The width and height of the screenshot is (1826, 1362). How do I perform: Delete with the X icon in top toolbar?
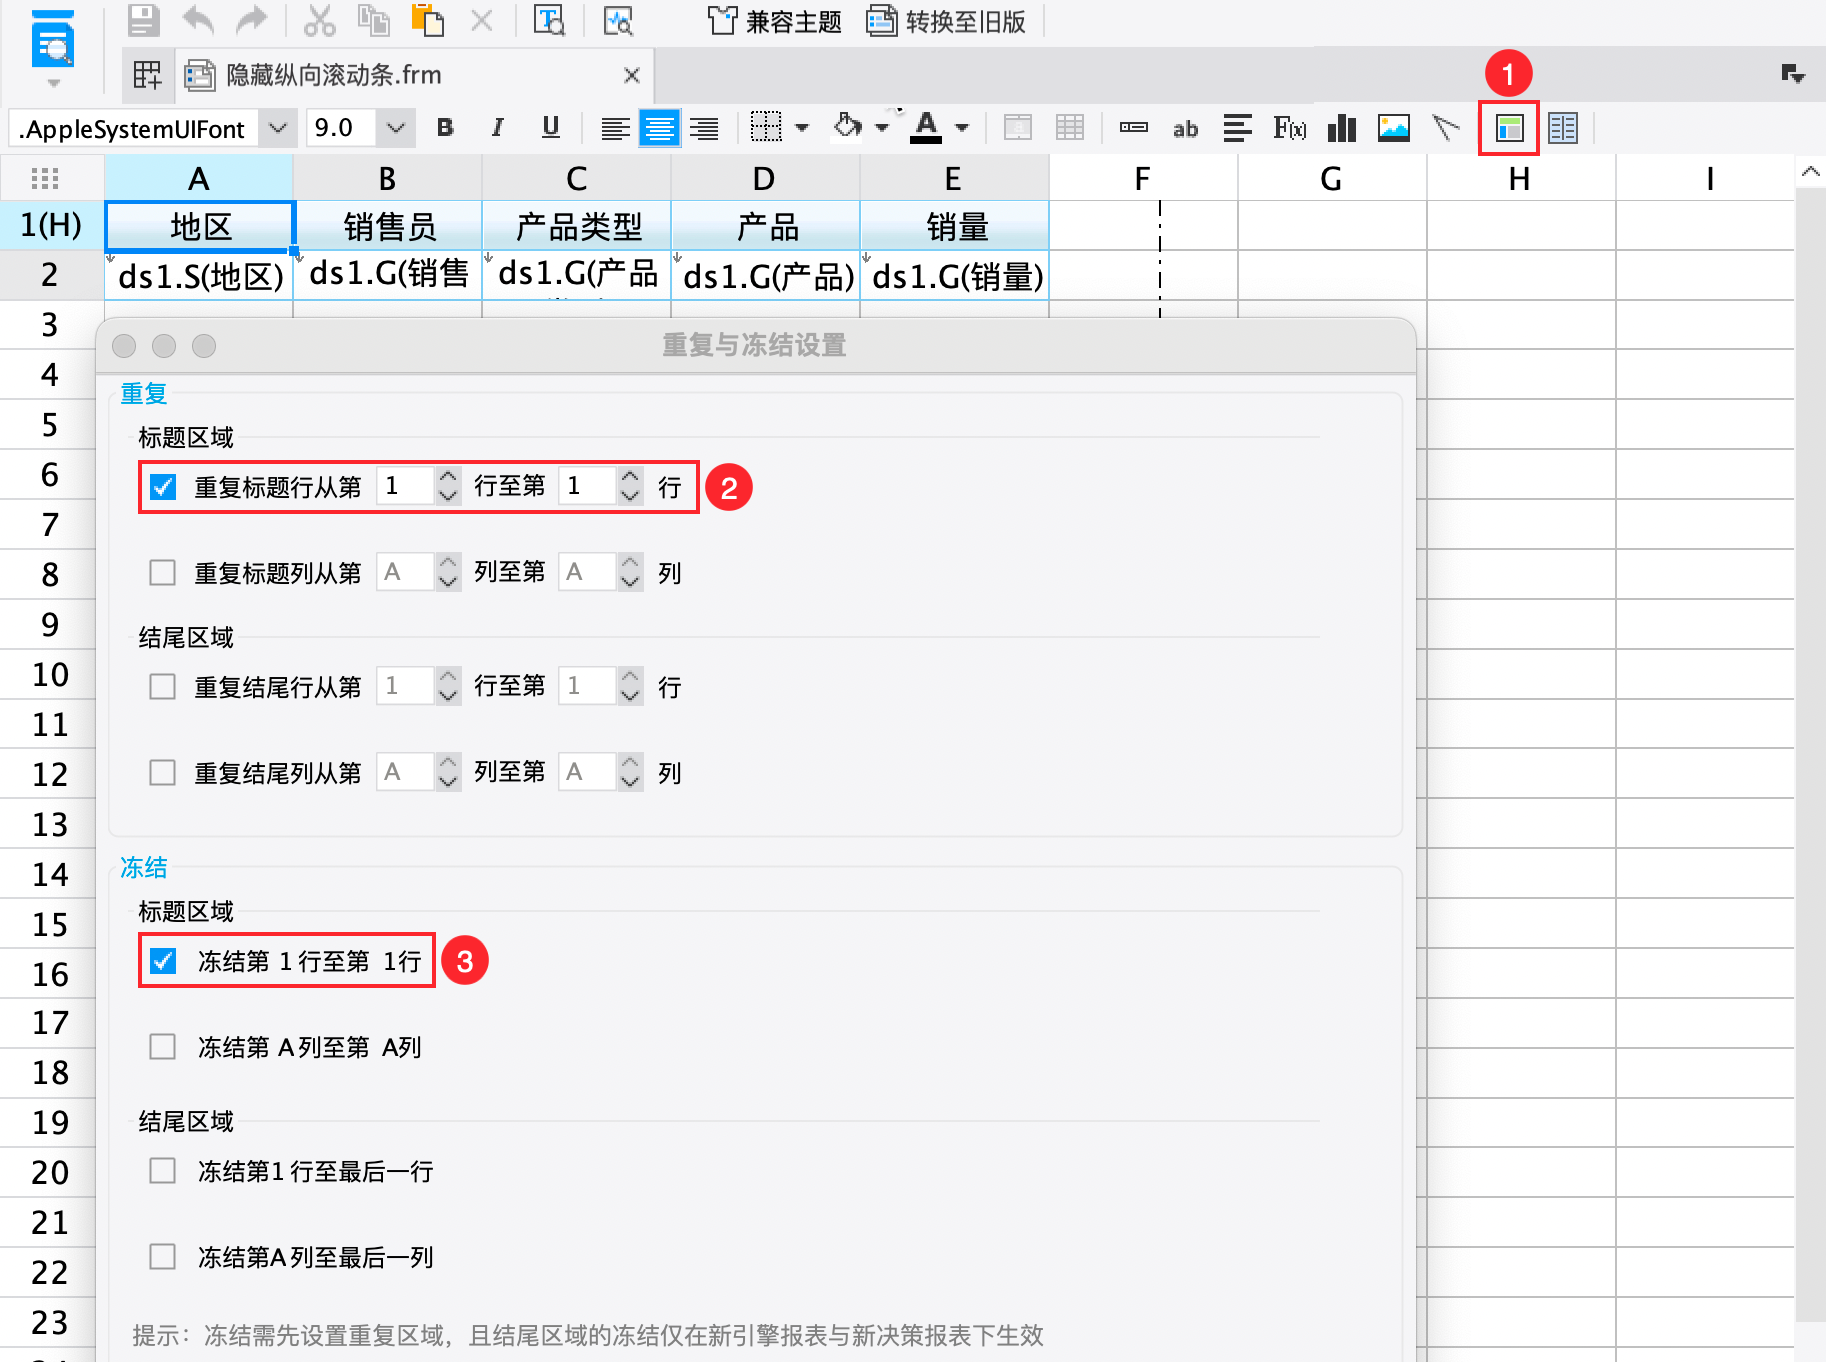pyautogui.click(x=481, y=20)
